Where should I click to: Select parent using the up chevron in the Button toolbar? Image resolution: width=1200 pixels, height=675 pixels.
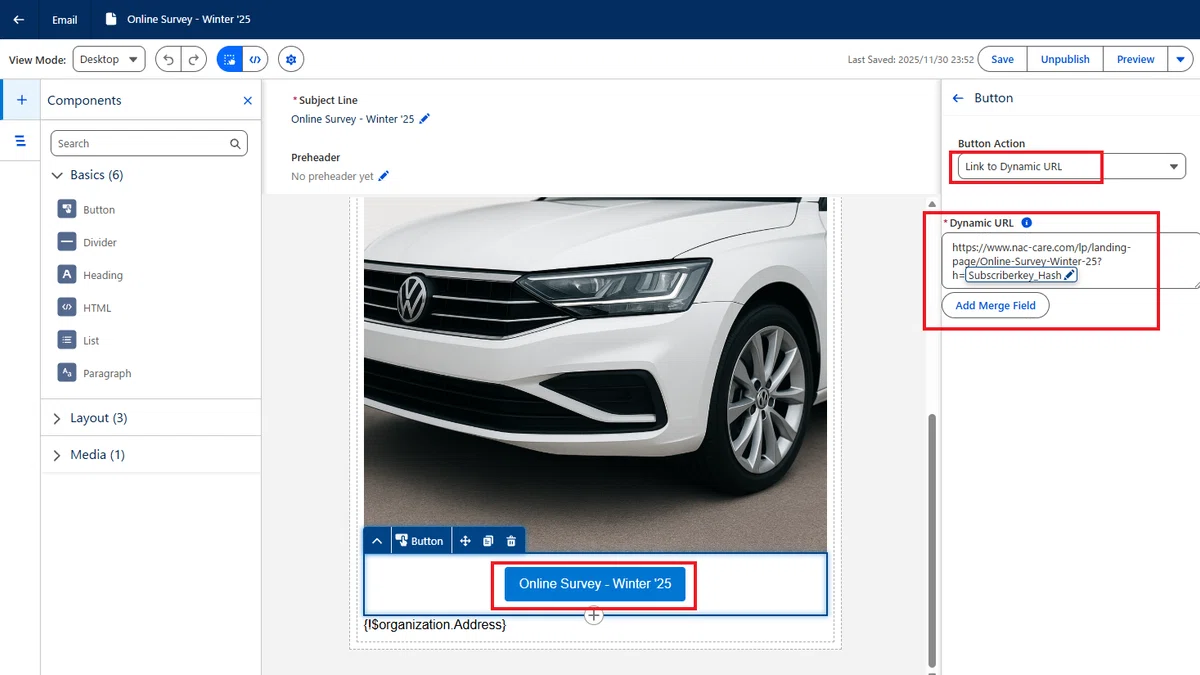pos(376,541)
